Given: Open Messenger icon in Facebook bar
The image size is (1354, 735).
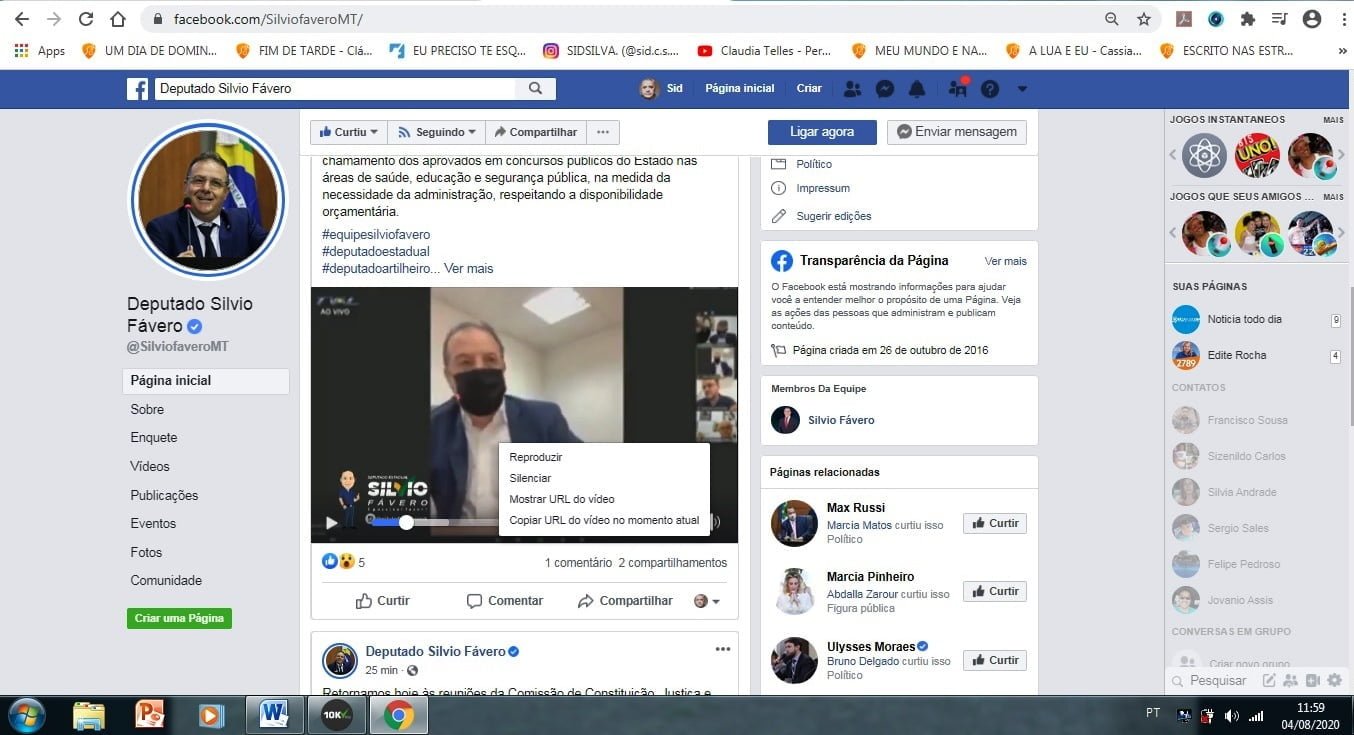Looking at the screenshot, I should (x=885, y=89).
